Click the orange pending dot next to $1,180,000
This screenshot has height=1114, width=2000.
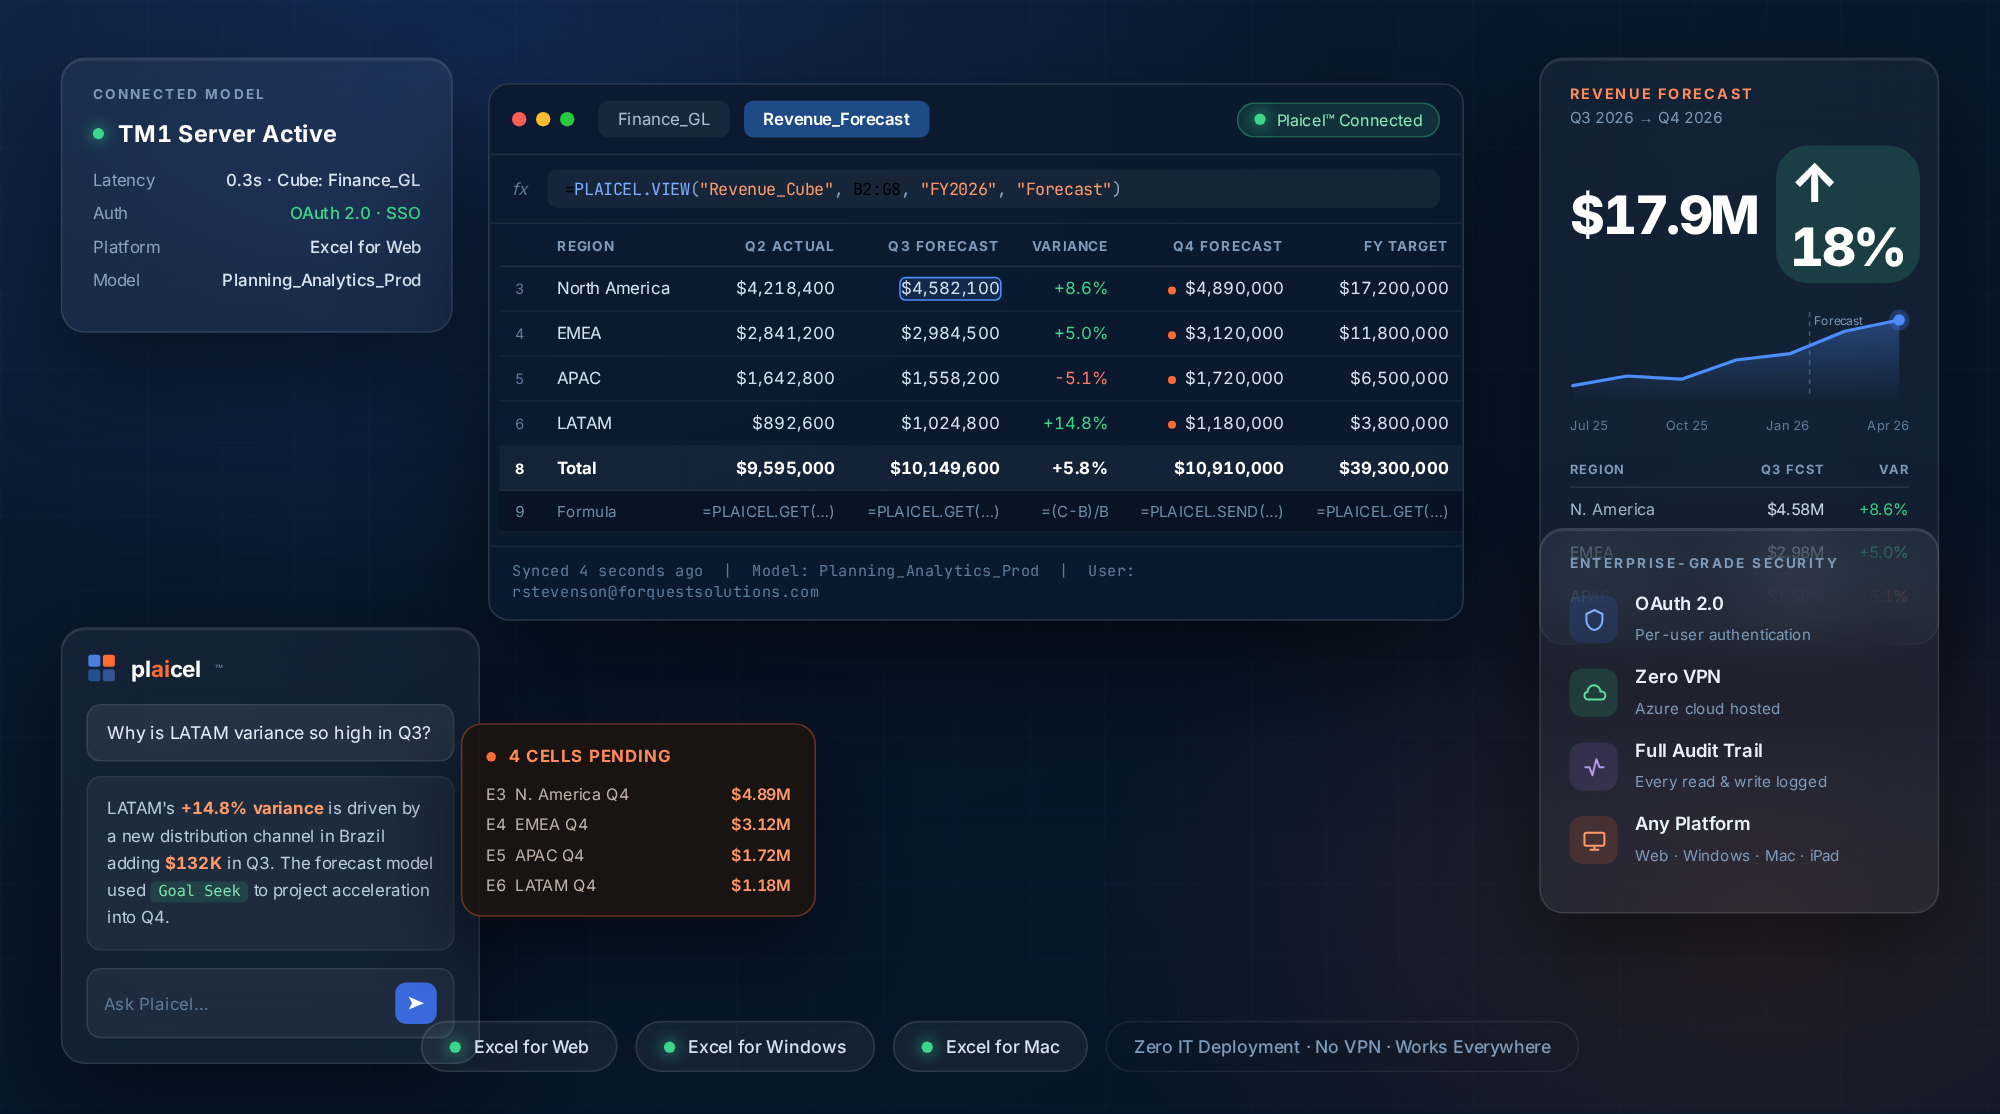click(1172, 425)
